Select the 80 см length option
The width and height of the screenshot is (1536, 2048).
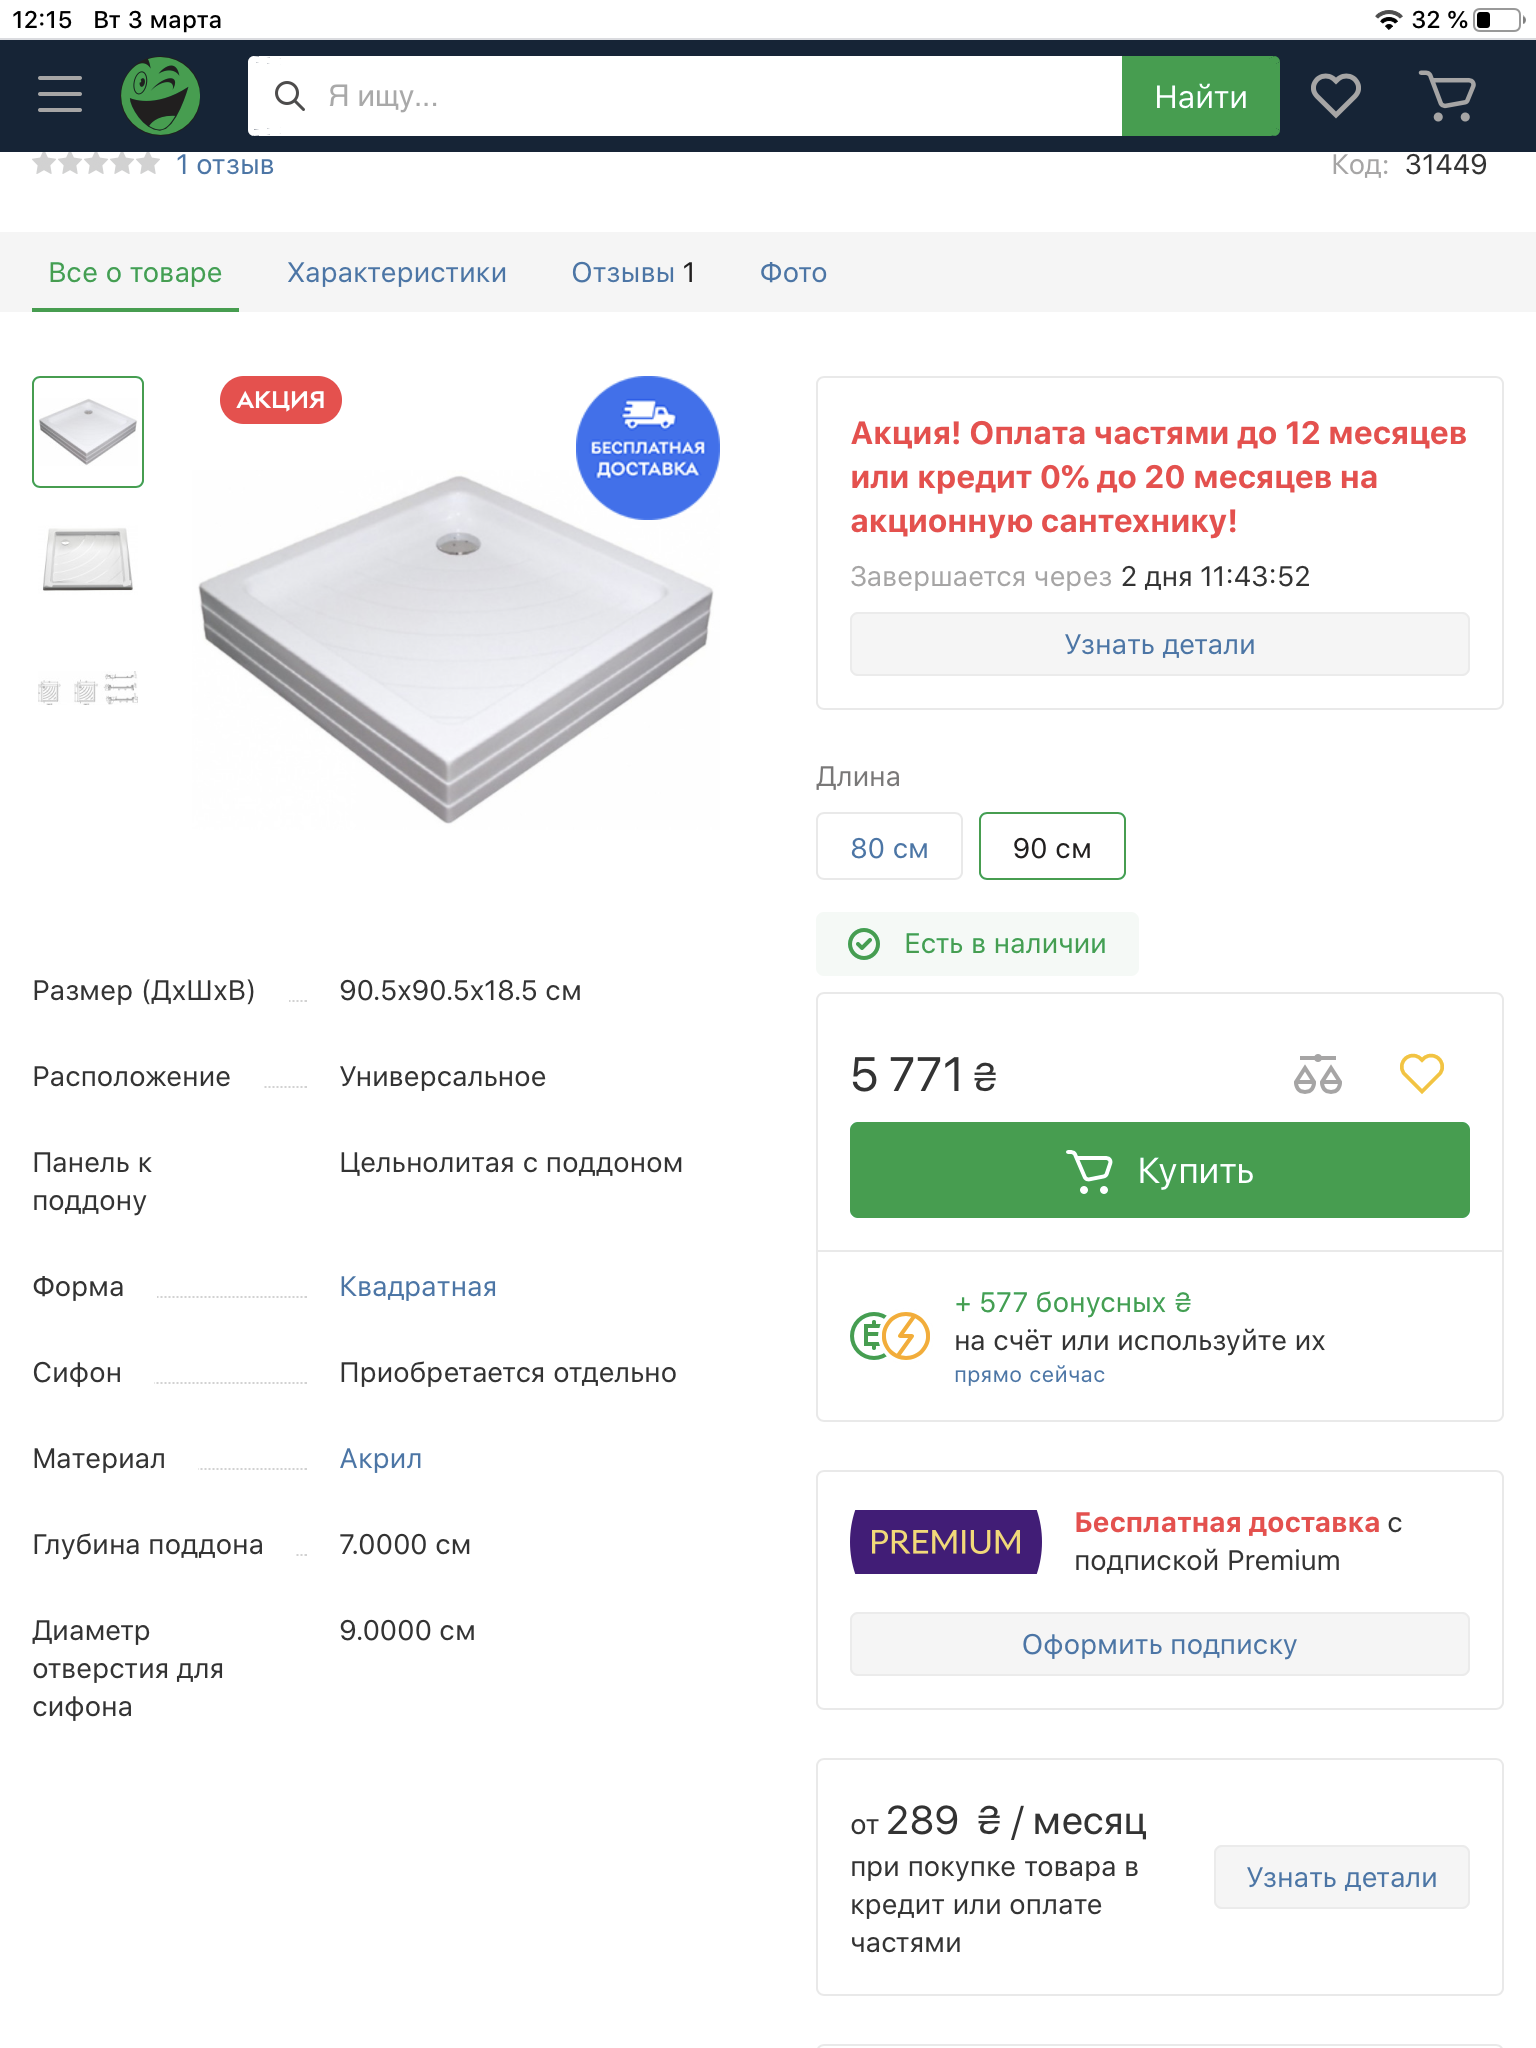pyautogui.click(x=889, y=847)
